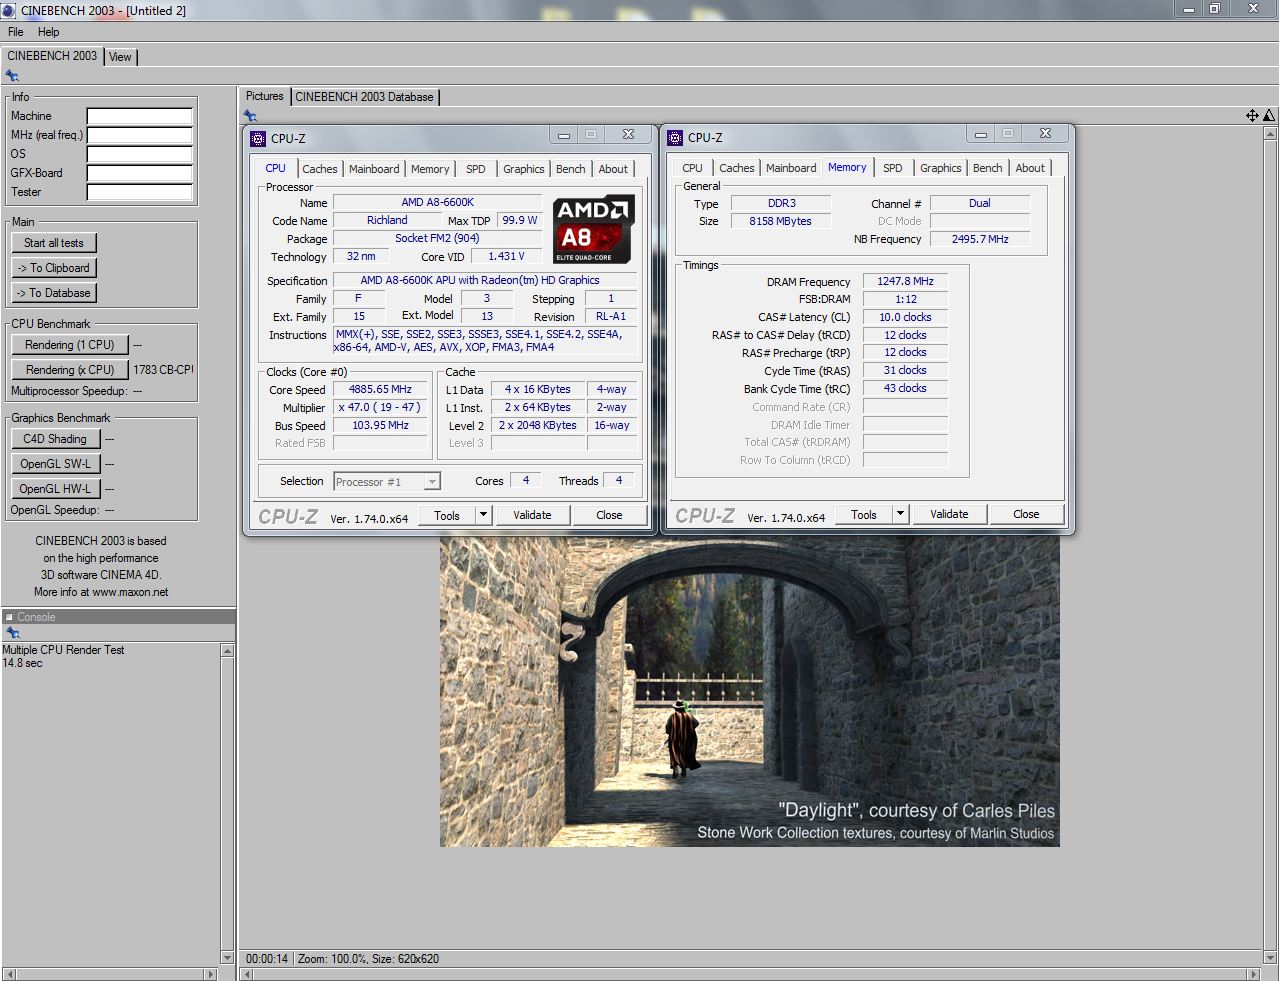
Task: Click the pin icon under CINEBENCH 2003 tab
Action: tap(12, 76)
